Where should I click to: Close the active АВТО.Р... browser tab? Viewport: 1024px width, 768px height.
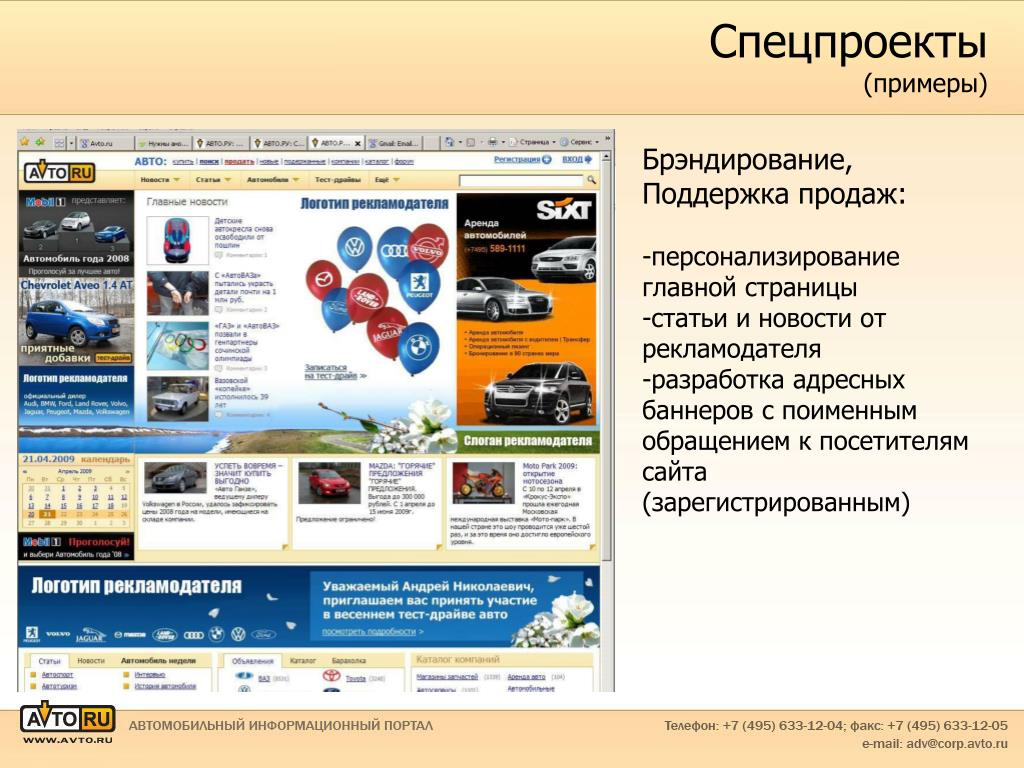coord(357,144)
